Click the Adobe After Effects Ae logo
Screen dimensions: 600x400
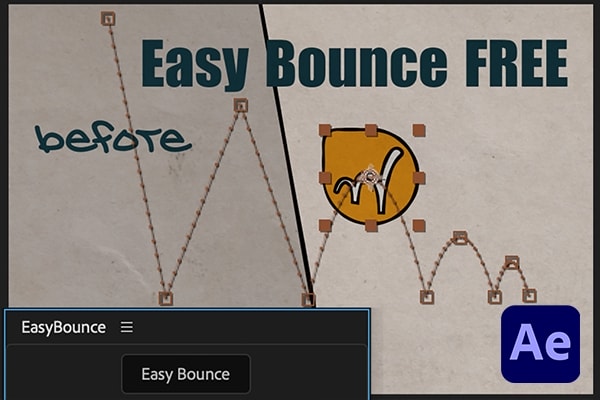coord(540,344)
